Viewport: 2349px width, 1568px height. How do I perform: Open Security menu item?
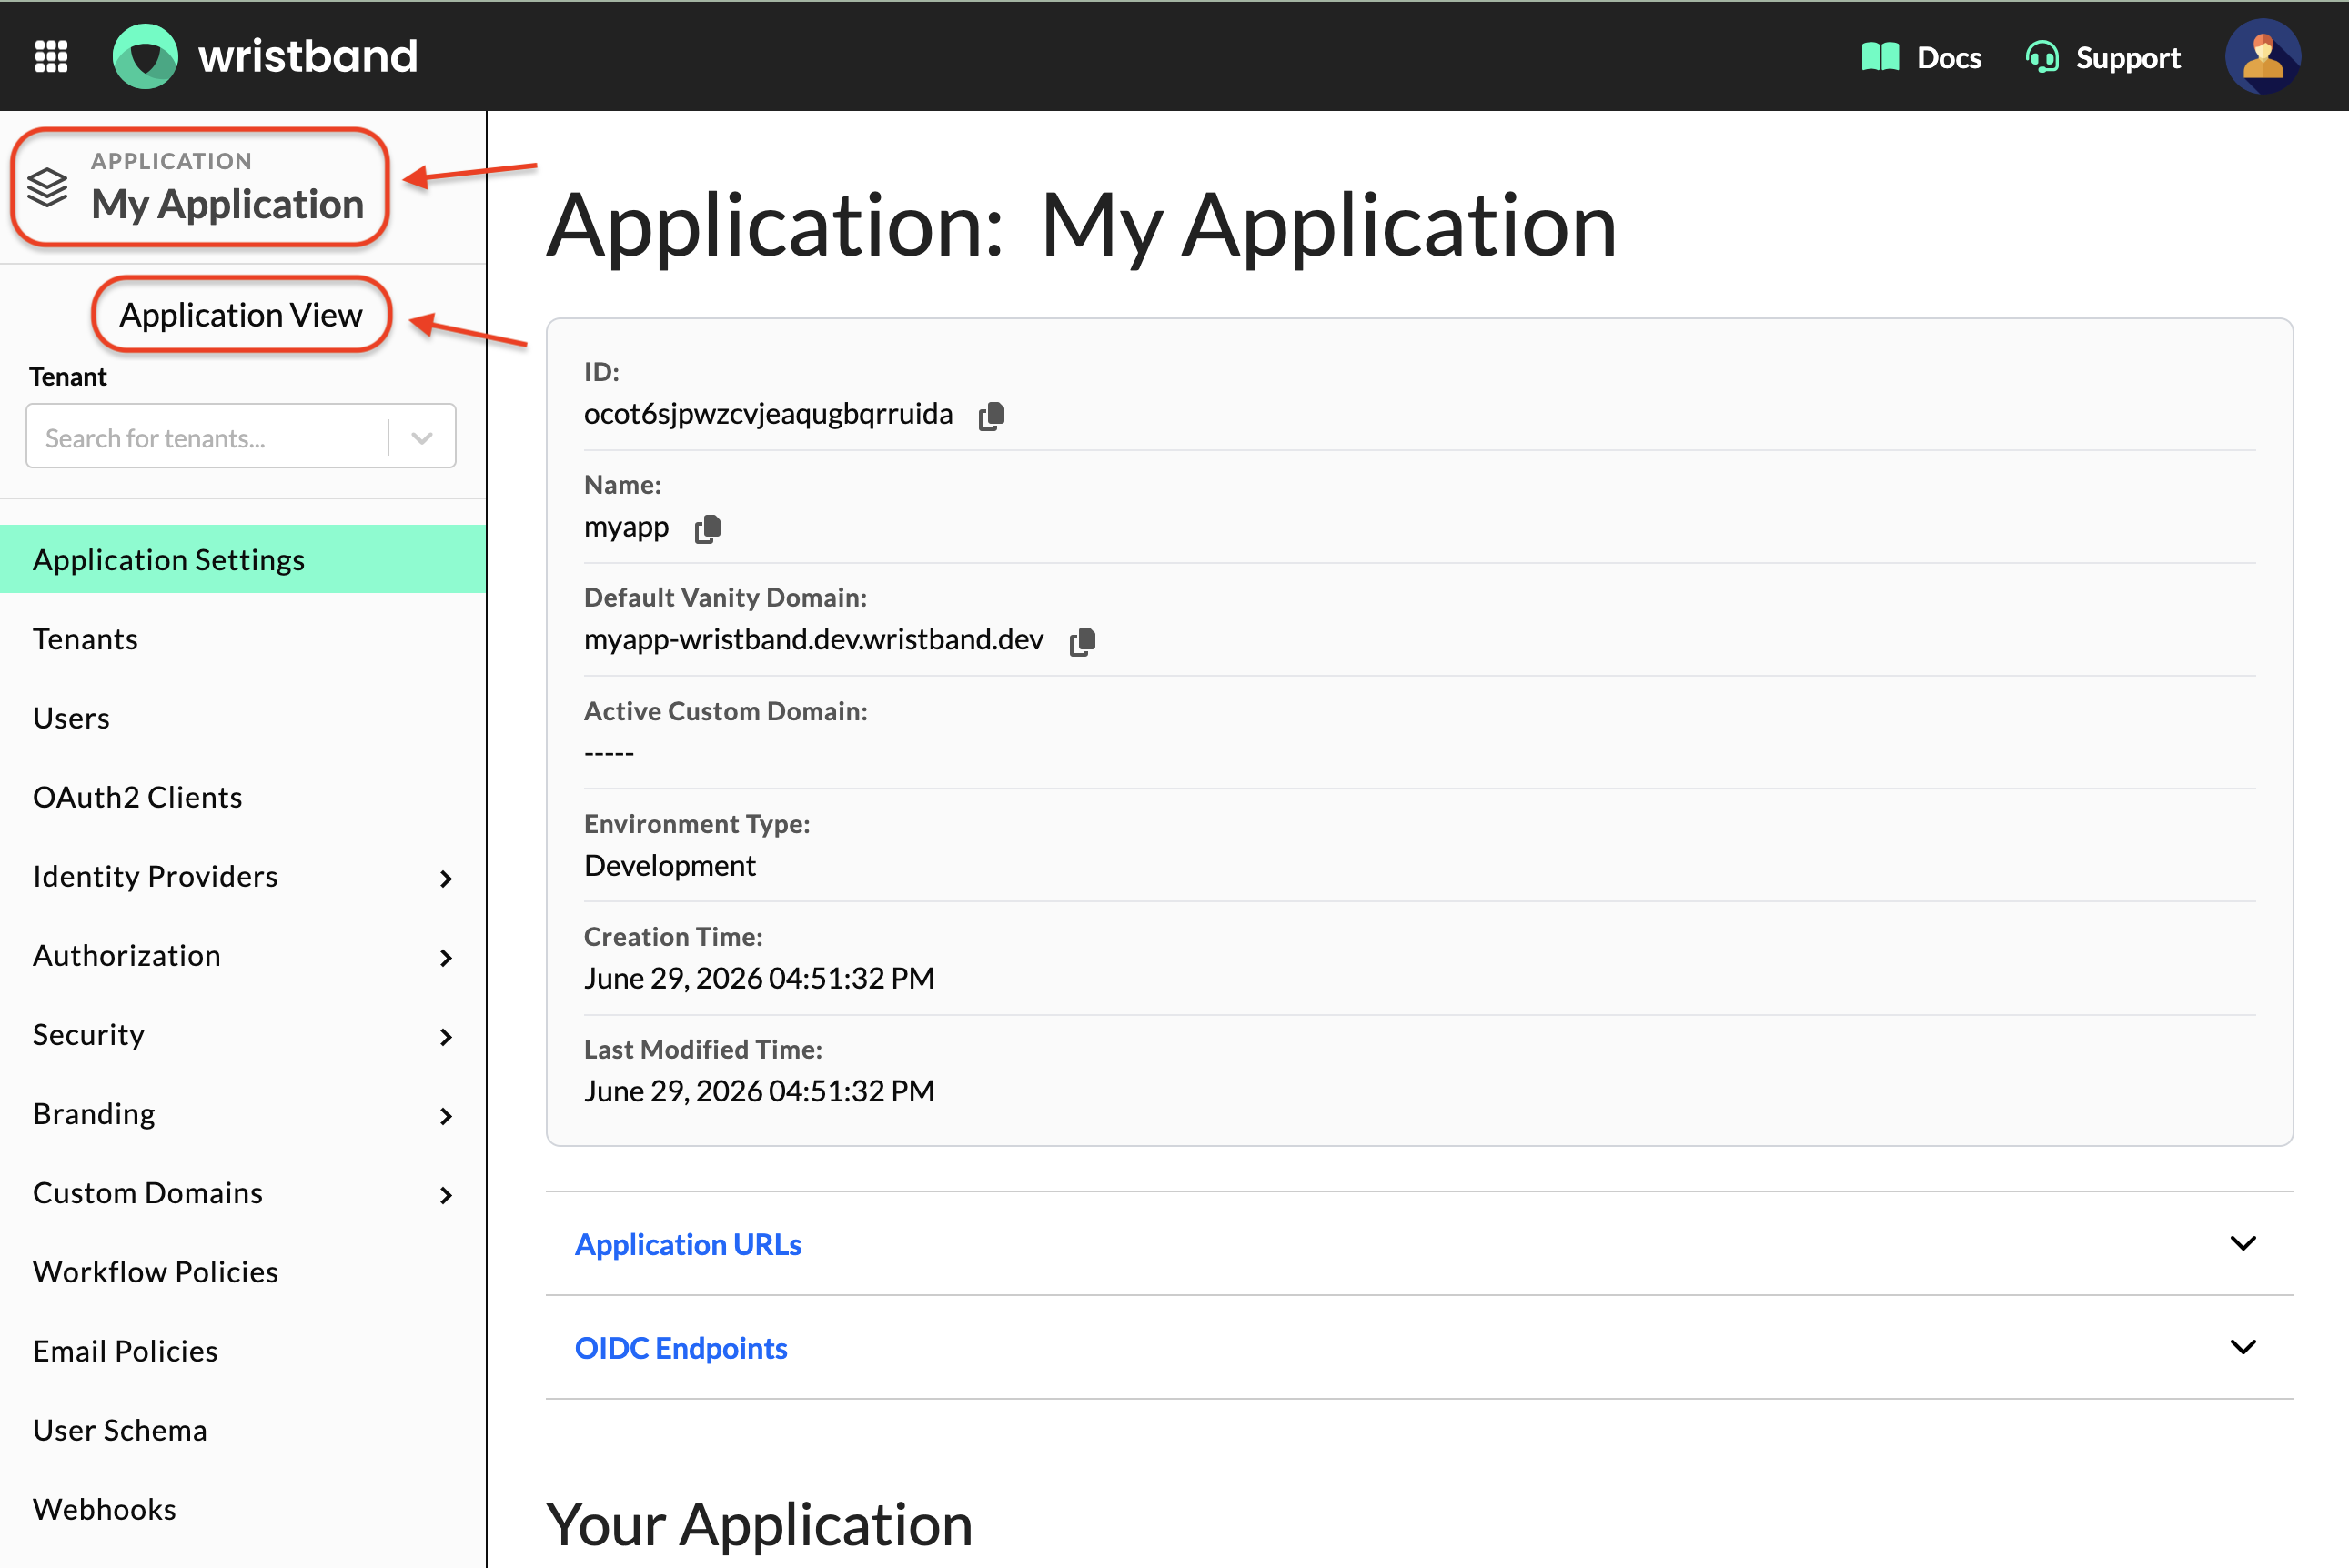tap(89, 1034)
